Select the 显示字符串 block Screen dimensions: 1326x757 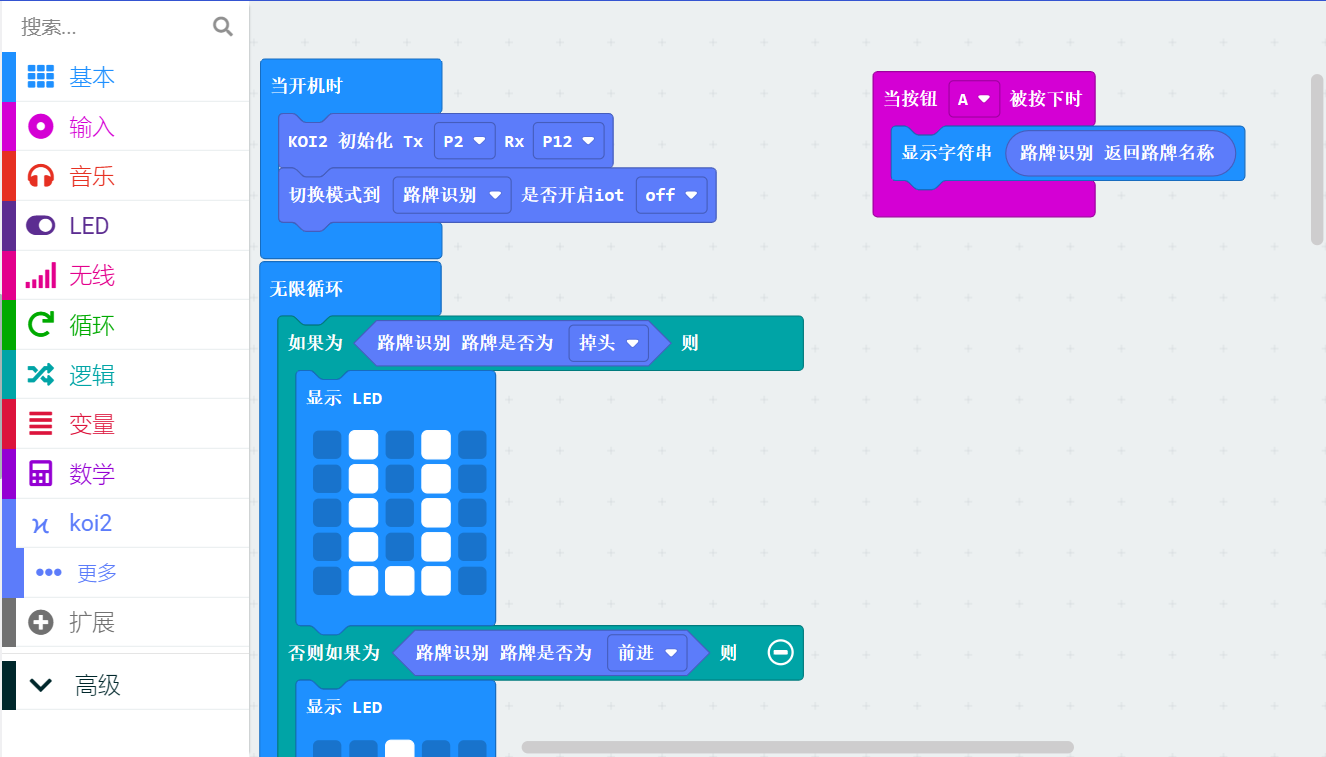pyautogui.click(x=947, y=153)
